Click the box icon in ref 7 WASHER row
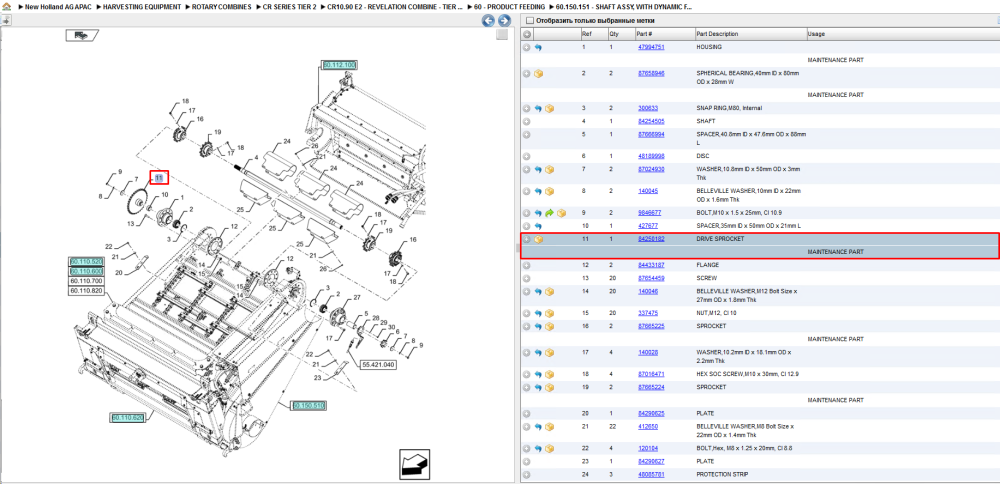The image size is (1000, 484). click(x=550, y=170)
